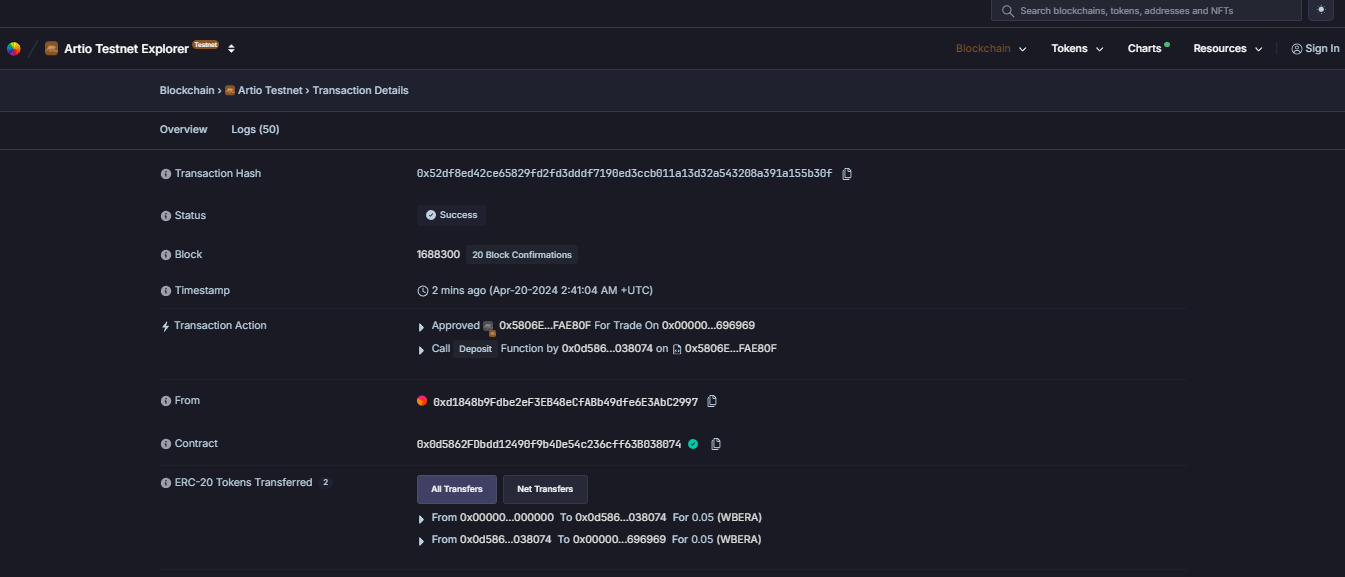Copy the Contract address
1345x577 pixels.
point(716,444)
